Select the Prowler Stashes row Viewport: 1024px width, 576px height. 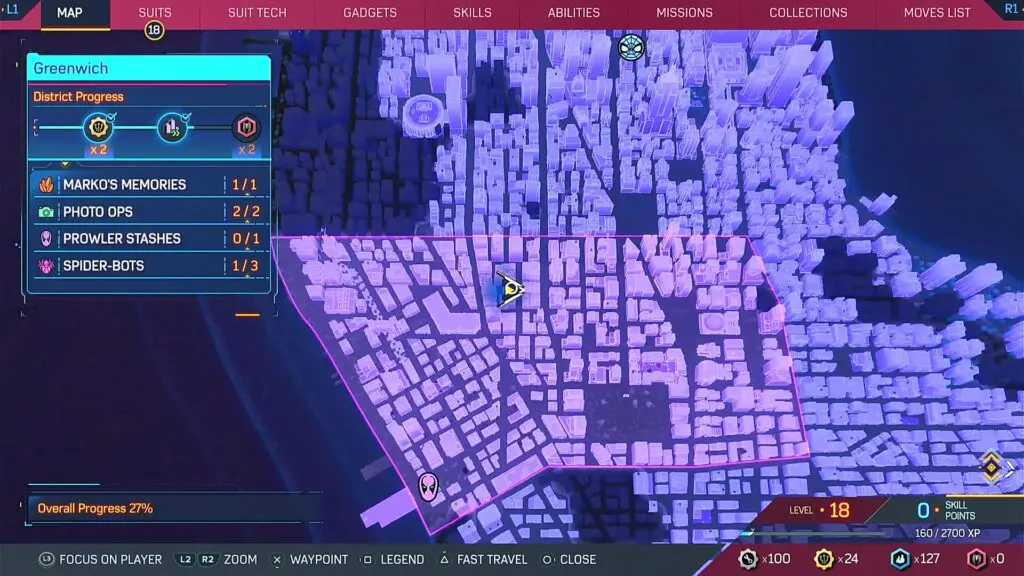tap(148, 239)
